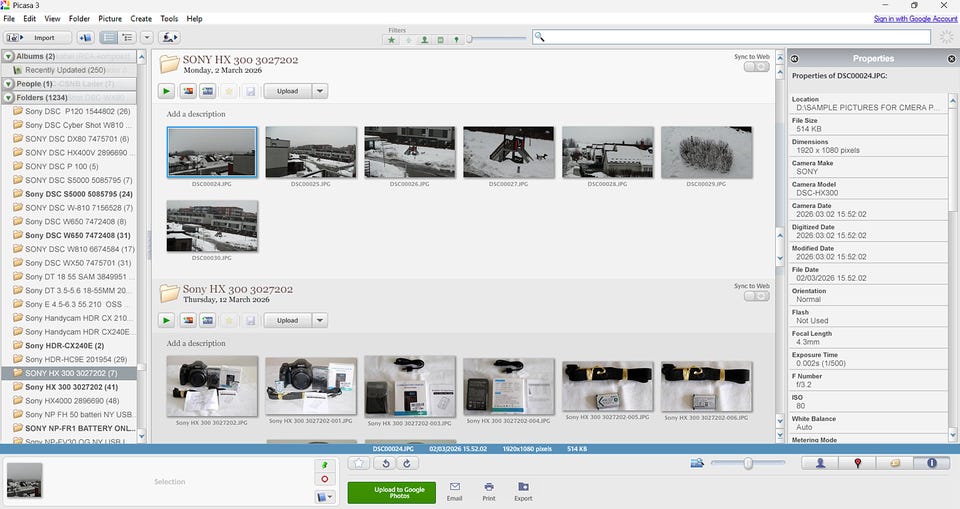The image size is (960, 509).
Task: Toggle Sync to Web for 2 March folder
Action: pyautogui.click(x=757, y=66)
